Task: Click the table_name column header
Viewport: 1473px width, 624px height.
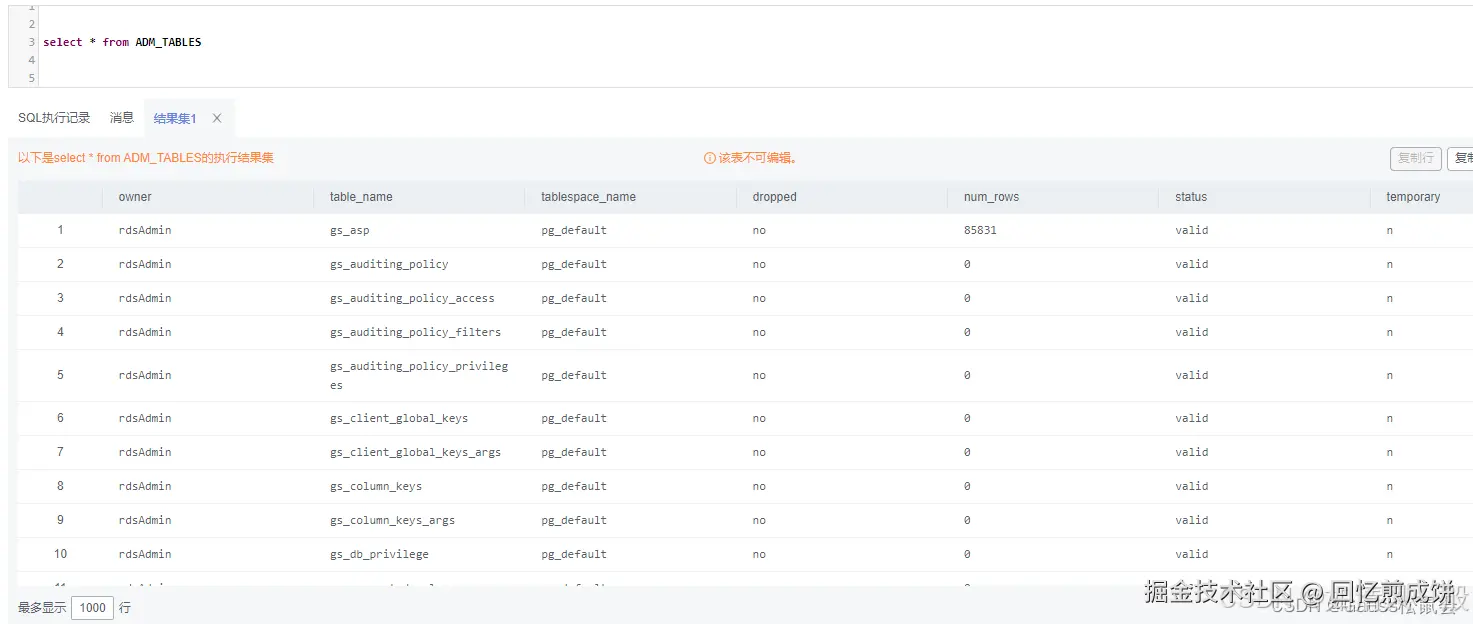Action: coord(361,197)
